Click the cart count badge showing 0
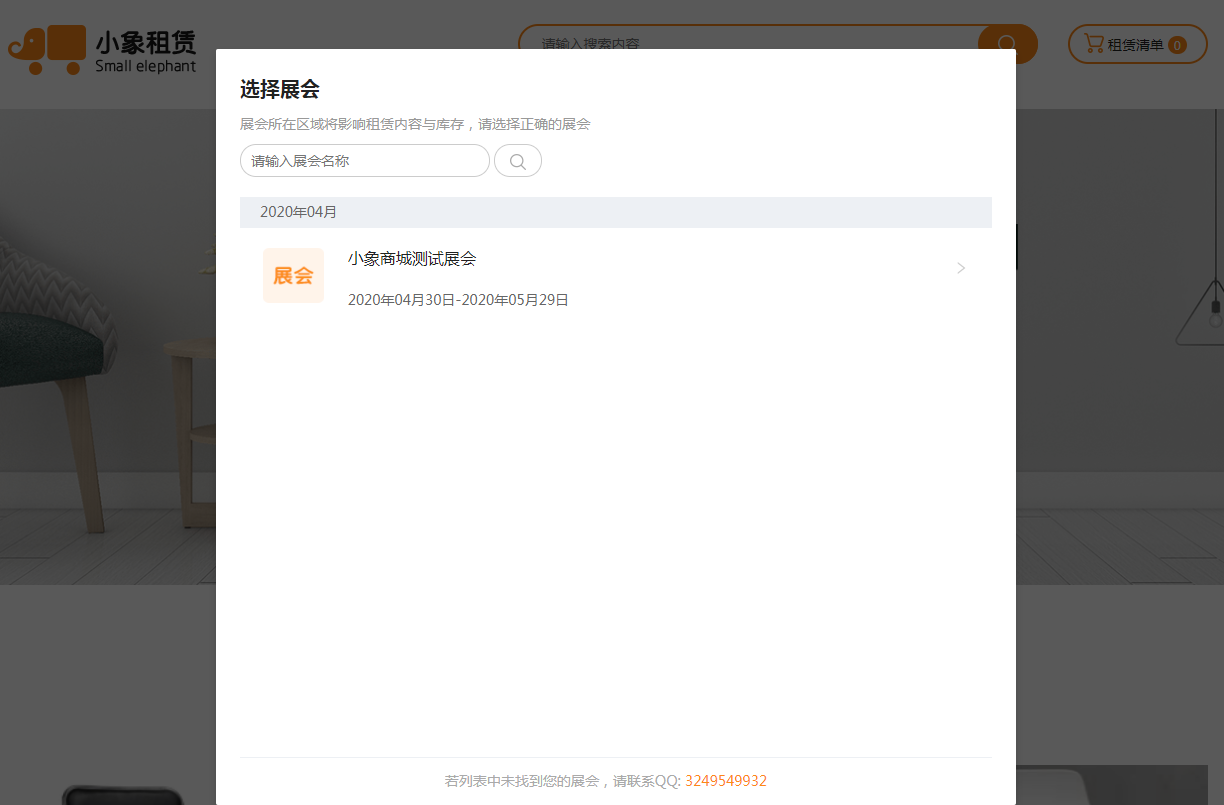 click(x=1177, y=45)
